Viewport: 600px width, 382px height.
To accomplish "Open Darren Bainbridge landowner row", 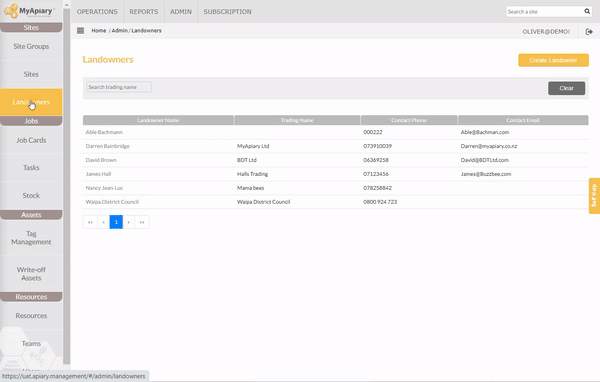I will point(336,146).
